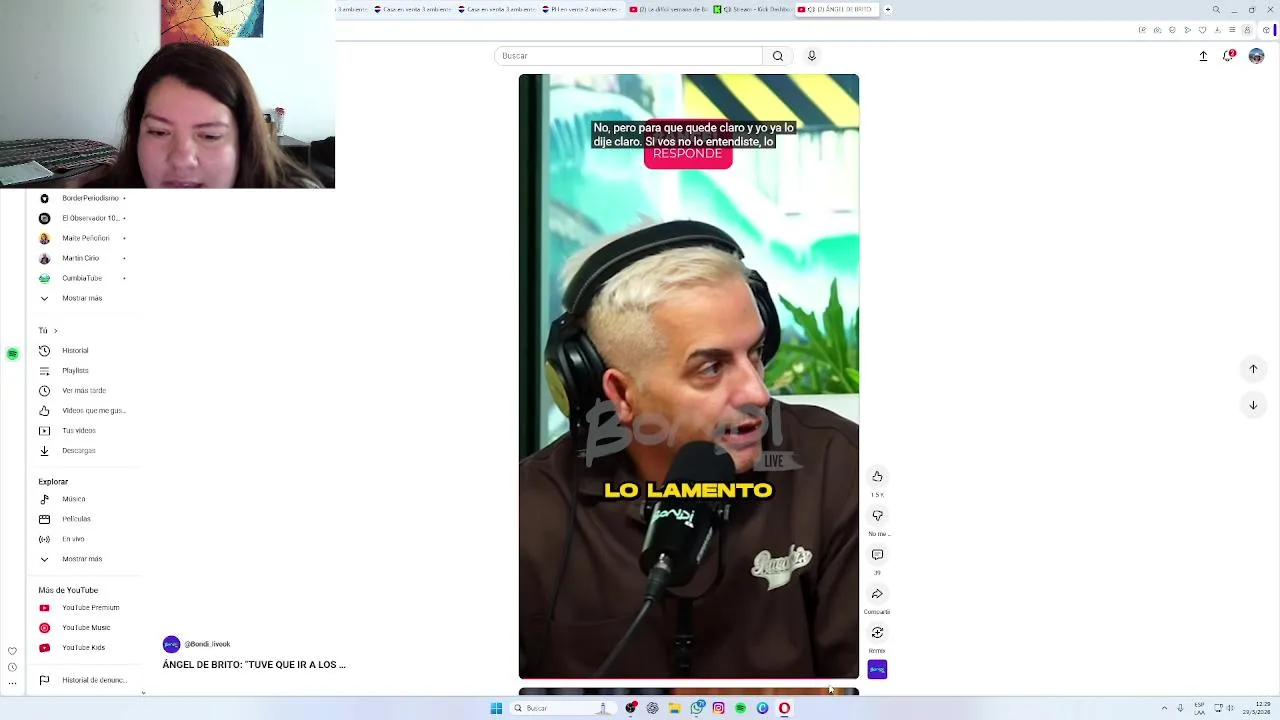Expand subscriptions with Mostrar más
The width and height of the screenshot is (1280, 720).
[x=84, y=298]
